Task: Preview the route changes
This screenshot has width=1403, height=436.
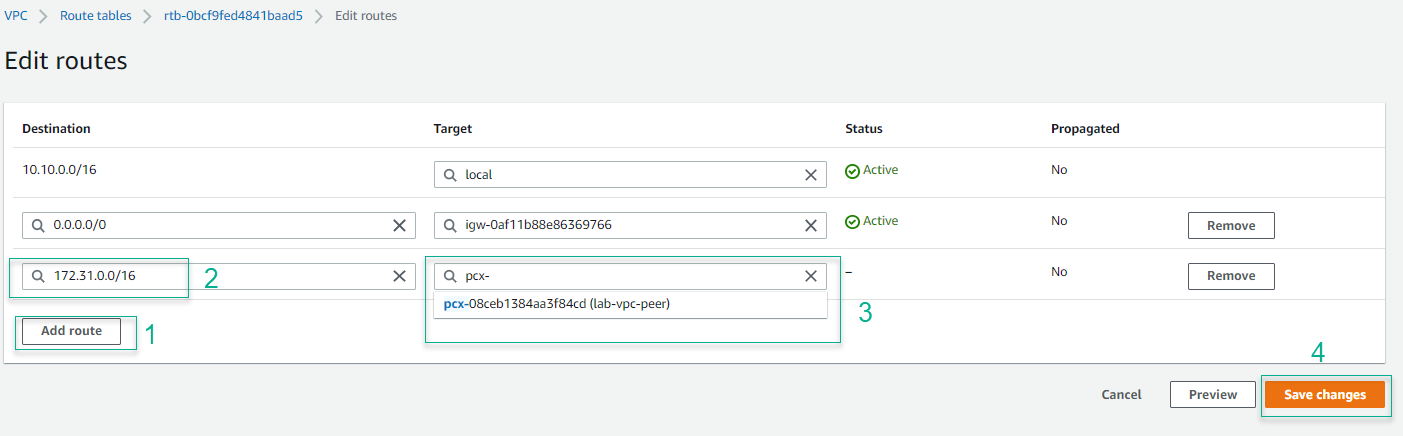Action: tap(1213, 395)
